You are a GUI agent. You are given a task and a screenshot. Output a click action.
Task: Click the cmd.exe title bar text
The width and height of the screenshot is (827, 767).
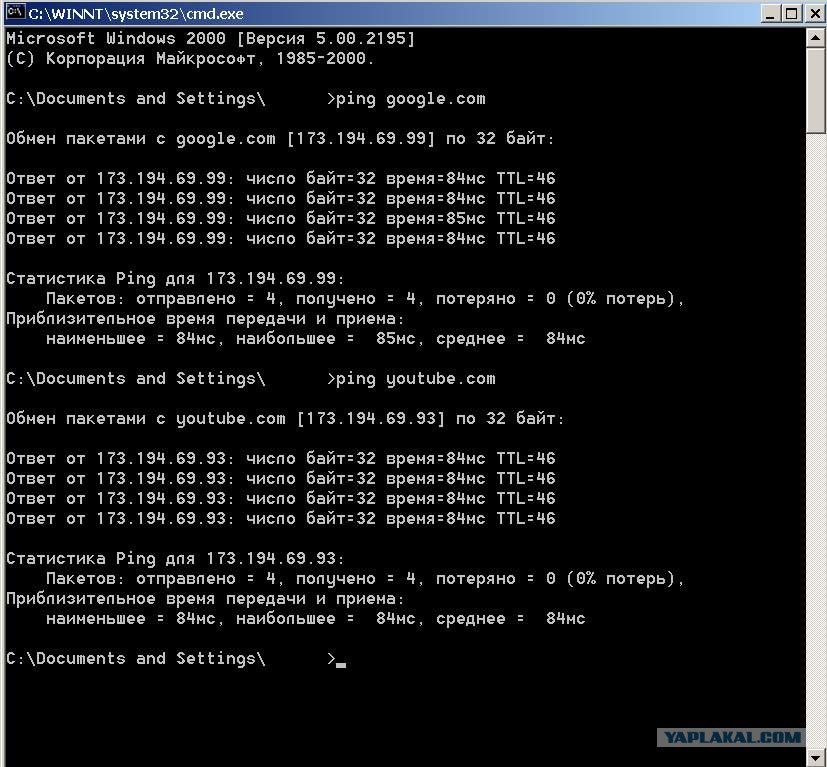pos(136,14)
